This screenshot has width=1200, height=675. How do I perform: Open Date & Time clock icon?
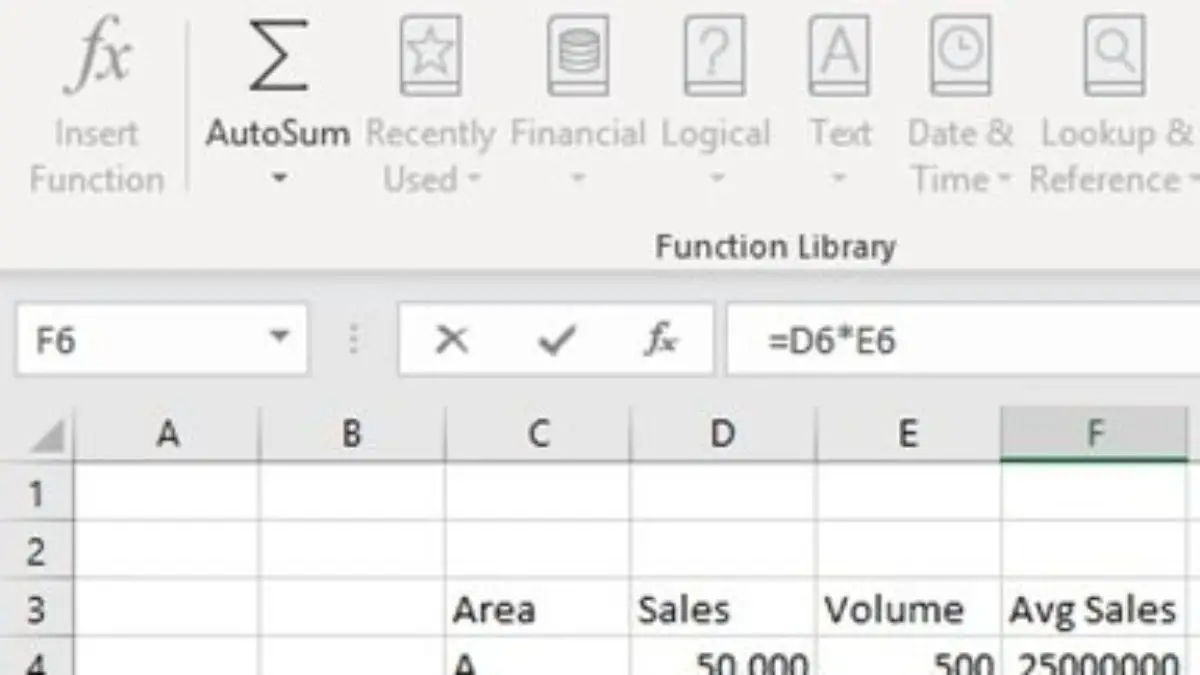coord(960,56)
